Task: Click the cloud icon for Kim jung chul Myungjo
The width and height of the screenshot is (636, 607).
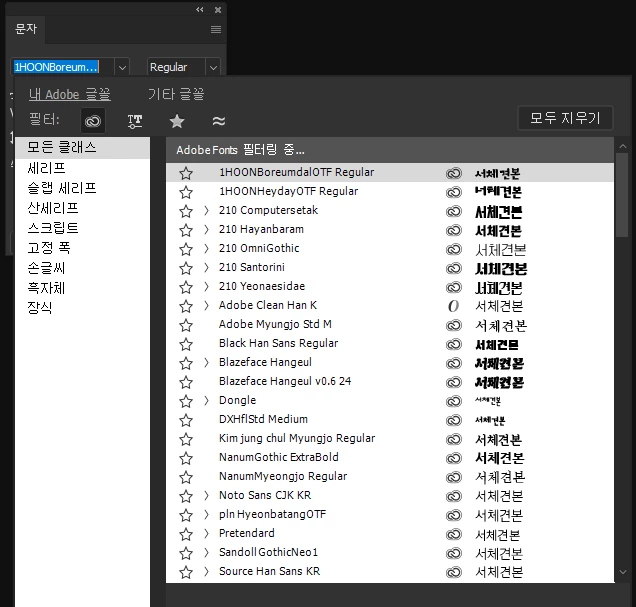Action: pos(454,439)
